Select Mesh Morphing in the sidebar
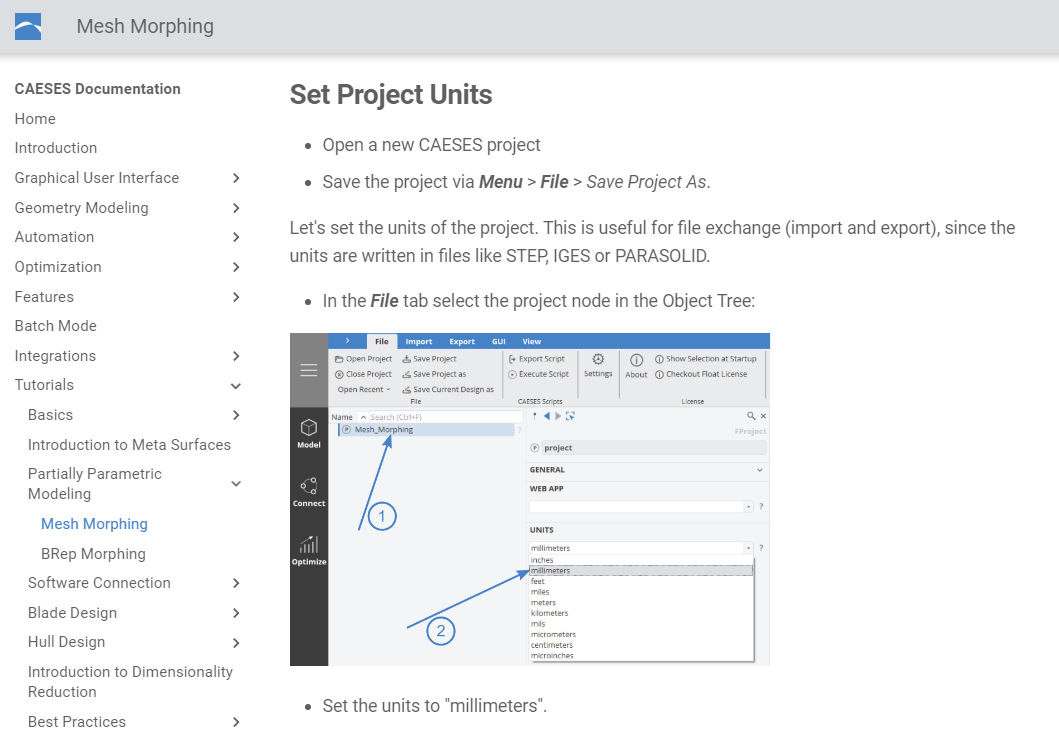This screenshot has height=744, width=1059. pos(94,524)
